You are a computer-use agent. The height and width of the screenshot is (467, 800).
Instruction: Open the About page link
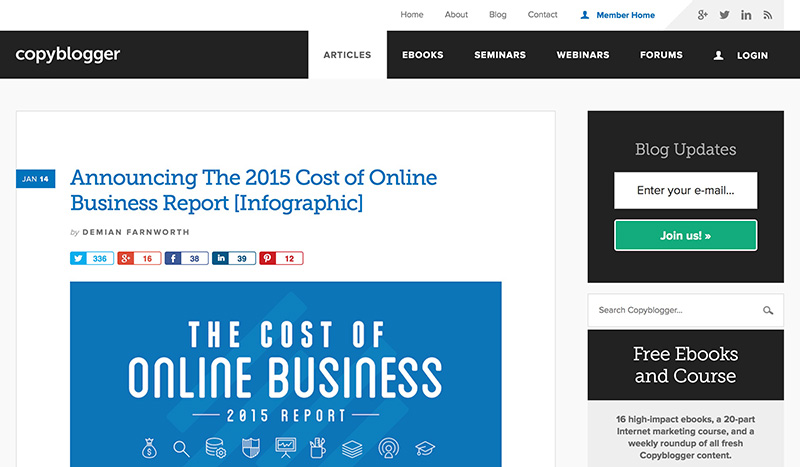(x=456, y=15)
